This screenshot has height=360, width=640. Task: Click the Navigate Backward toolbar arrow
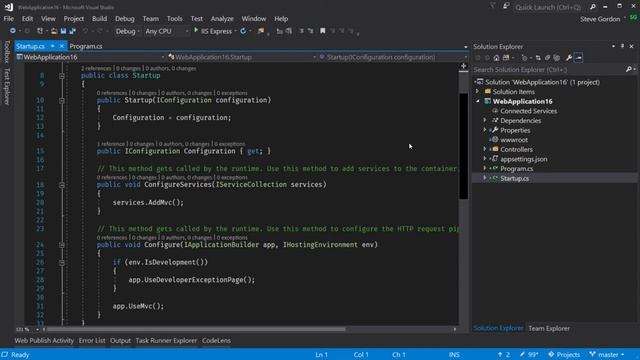click(x=13, y=31)
